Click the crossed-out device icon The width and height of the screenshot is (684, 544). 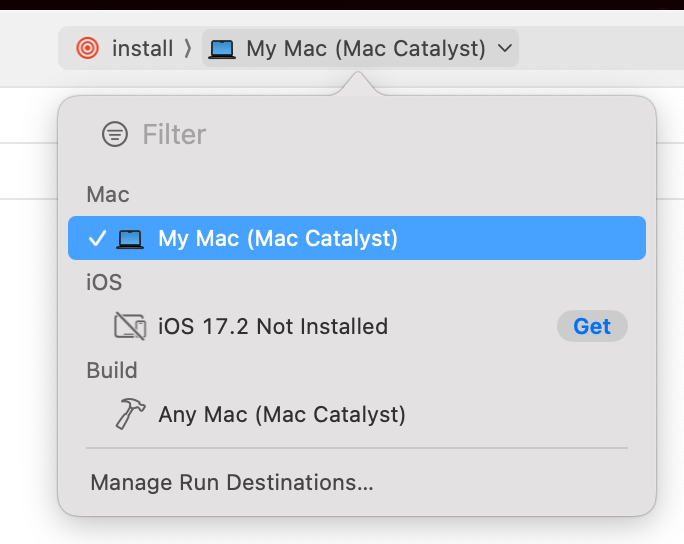pos(130,326)
